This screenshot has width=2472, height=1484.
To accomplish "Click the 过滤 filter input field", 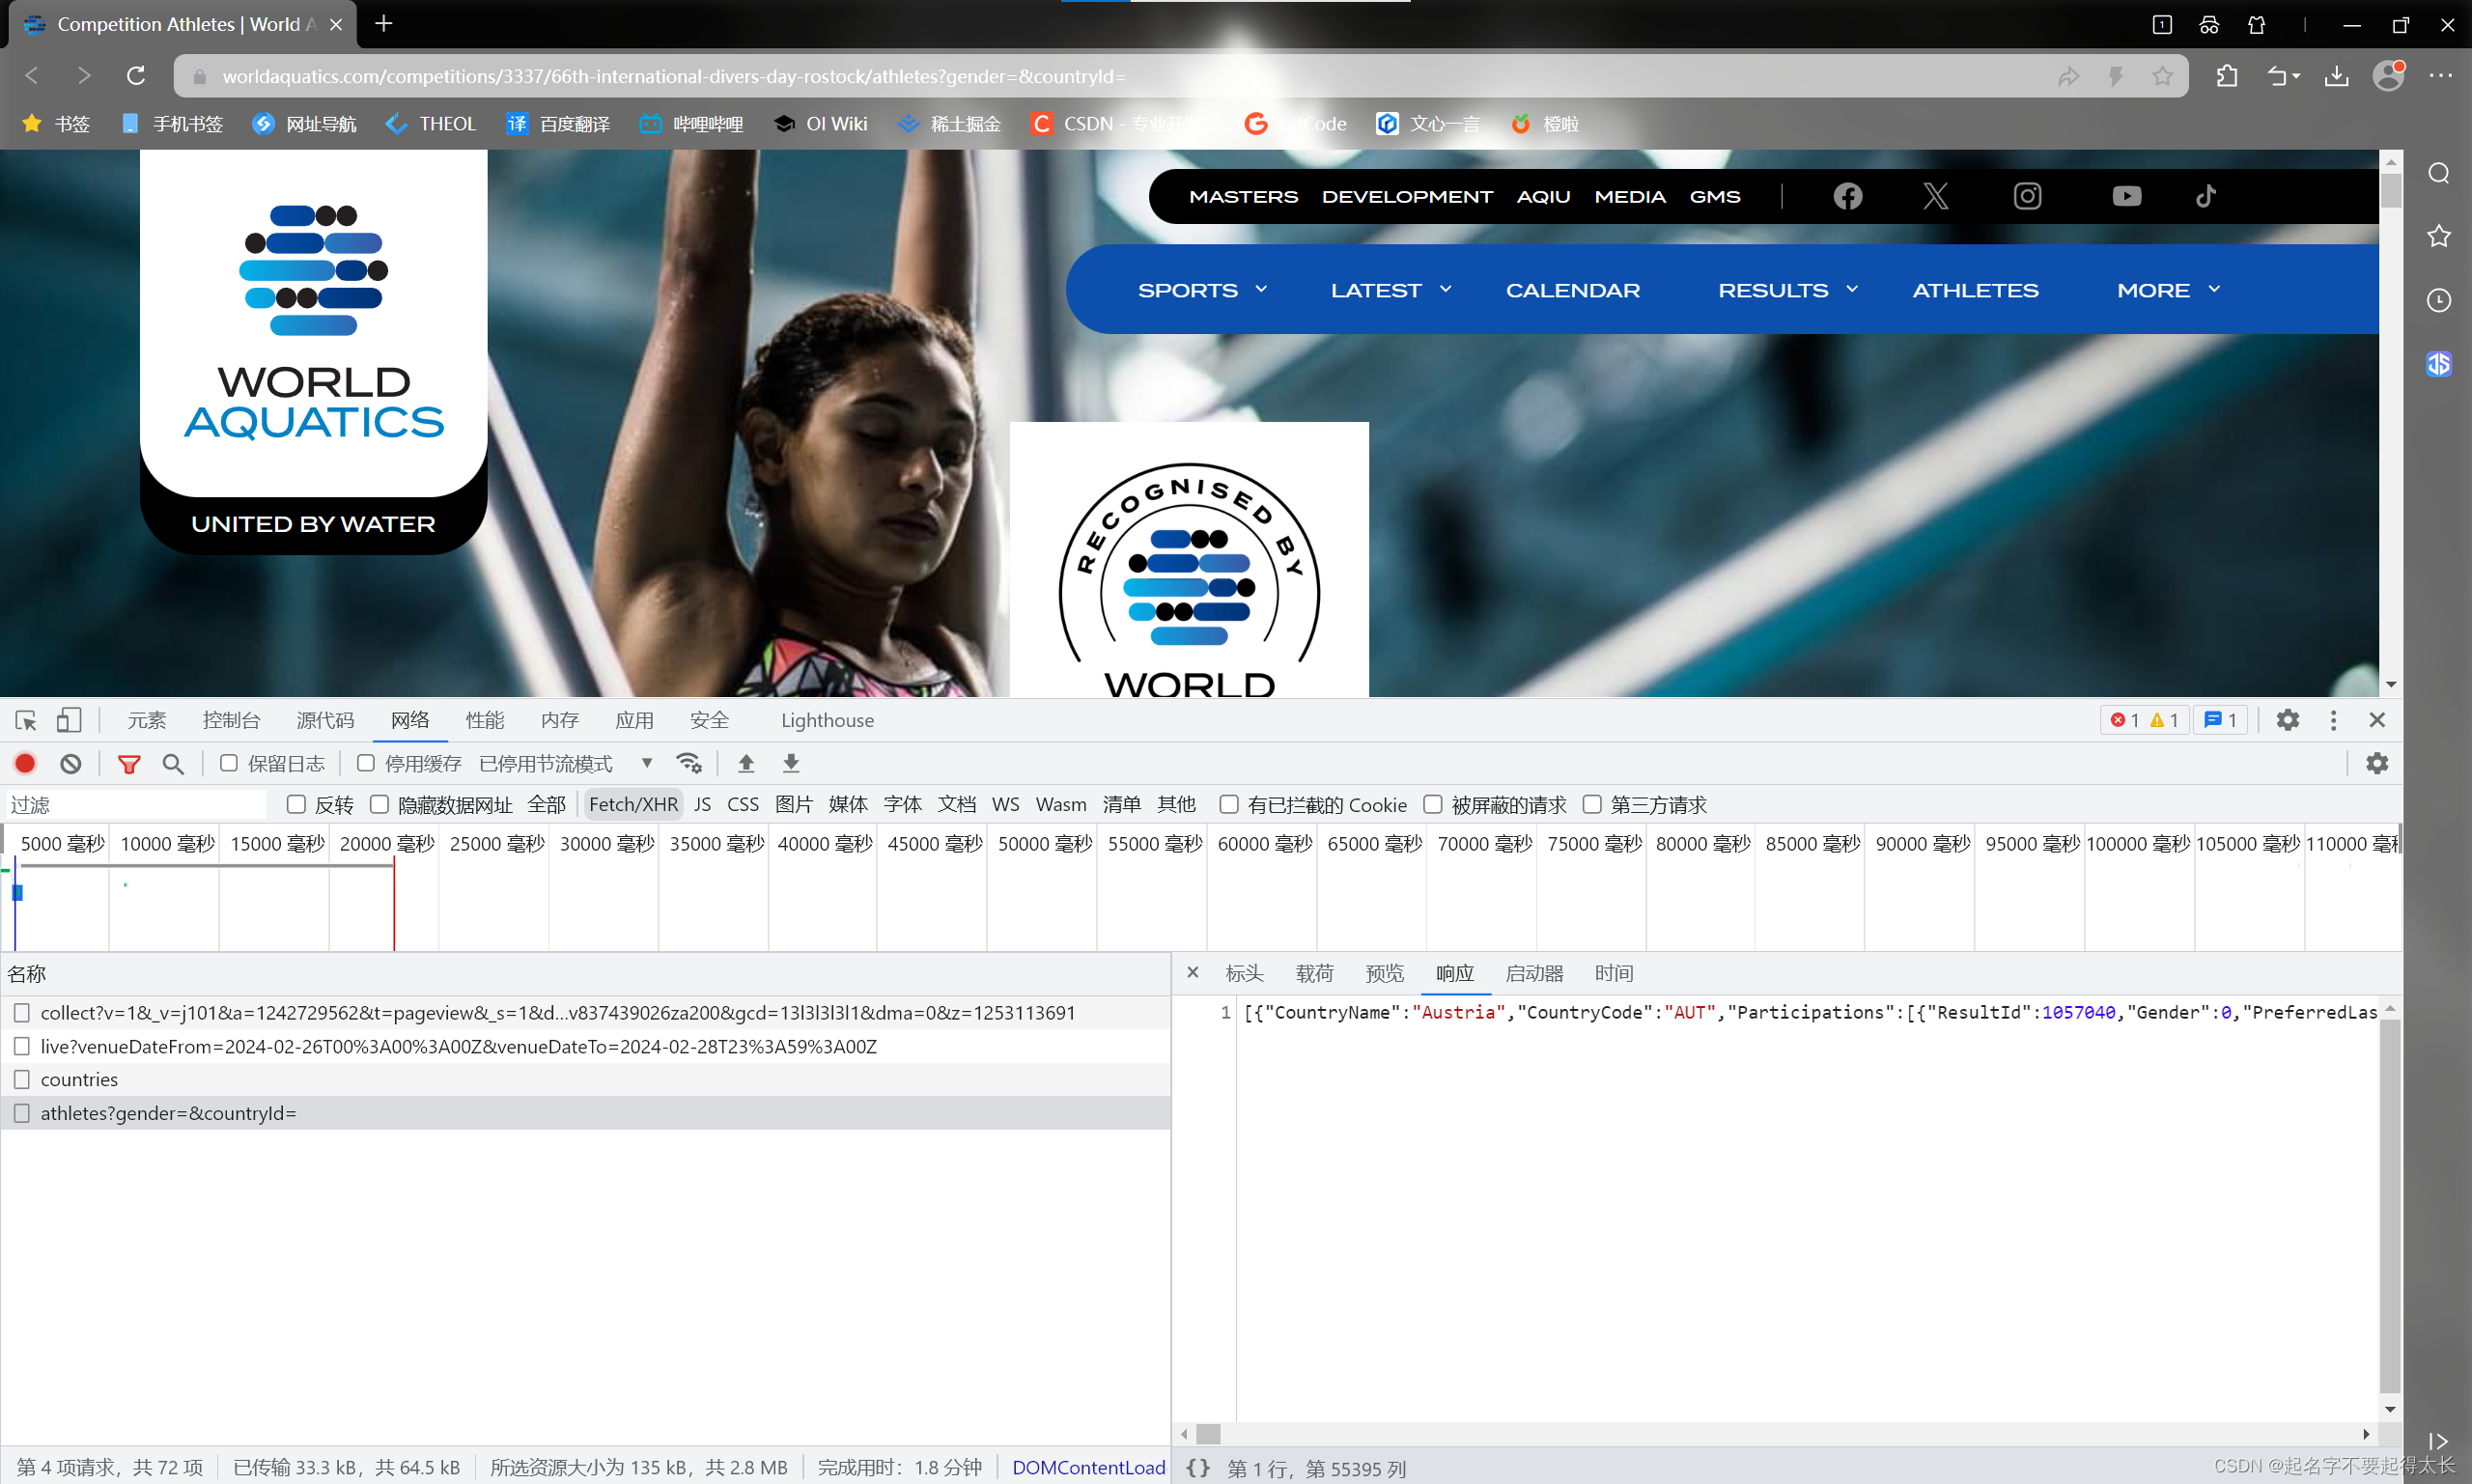I will (135, 804).
